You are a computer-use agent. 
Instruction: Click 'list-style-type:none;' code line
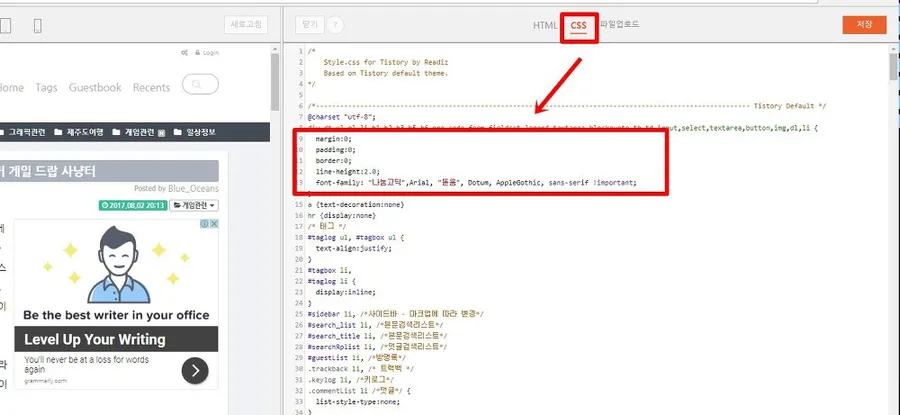(x=358, y=402)
